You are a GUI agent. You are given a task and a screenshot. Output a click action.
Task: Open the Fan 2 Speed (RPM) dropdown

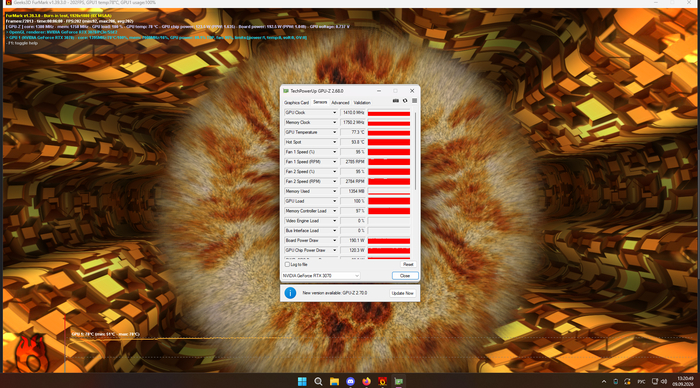[x=334, y=181]
